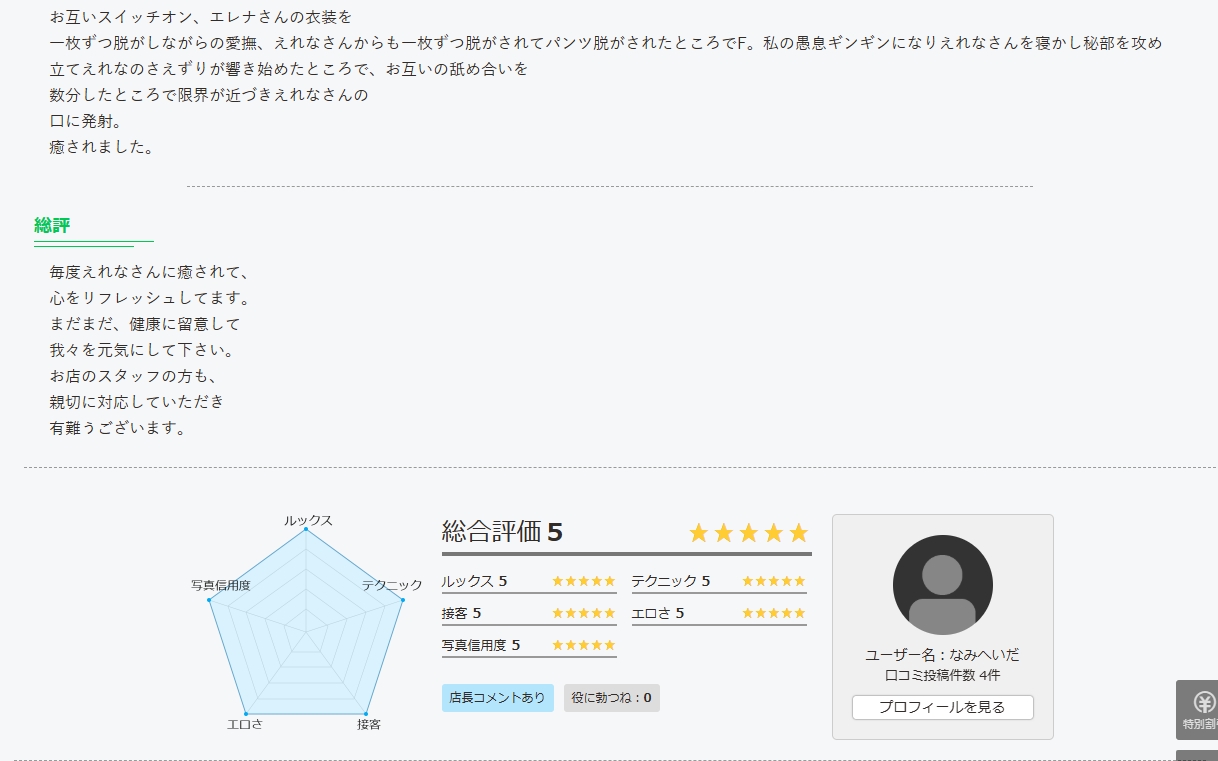Click the yen special discount icon
This screenshot has width=1218, height=761.
tap(1203, 703)
